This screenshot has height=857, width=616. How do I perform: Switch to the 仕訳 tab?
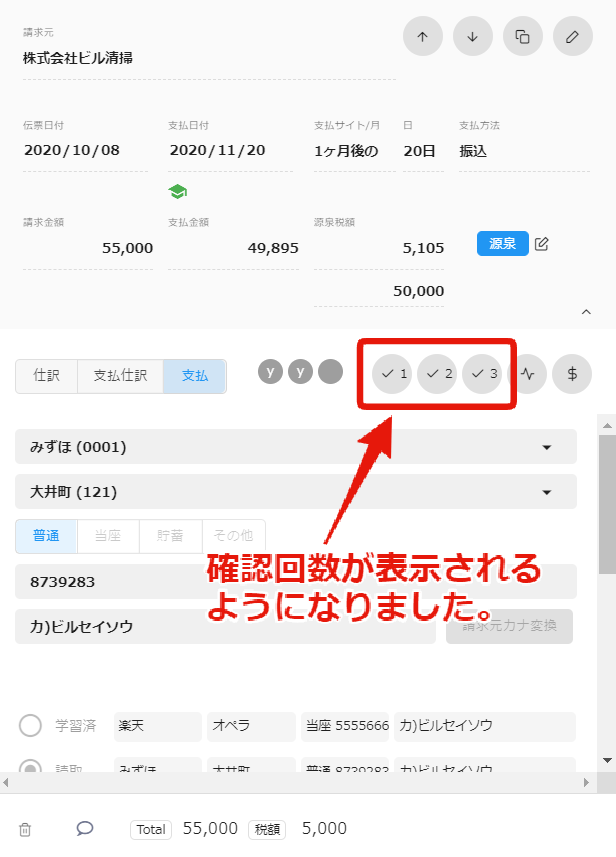click(x=46, y=376)
